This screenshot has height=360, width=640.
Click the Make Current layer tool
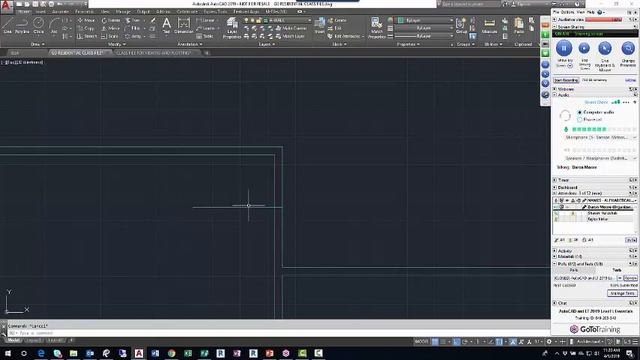tap(291, 28)
